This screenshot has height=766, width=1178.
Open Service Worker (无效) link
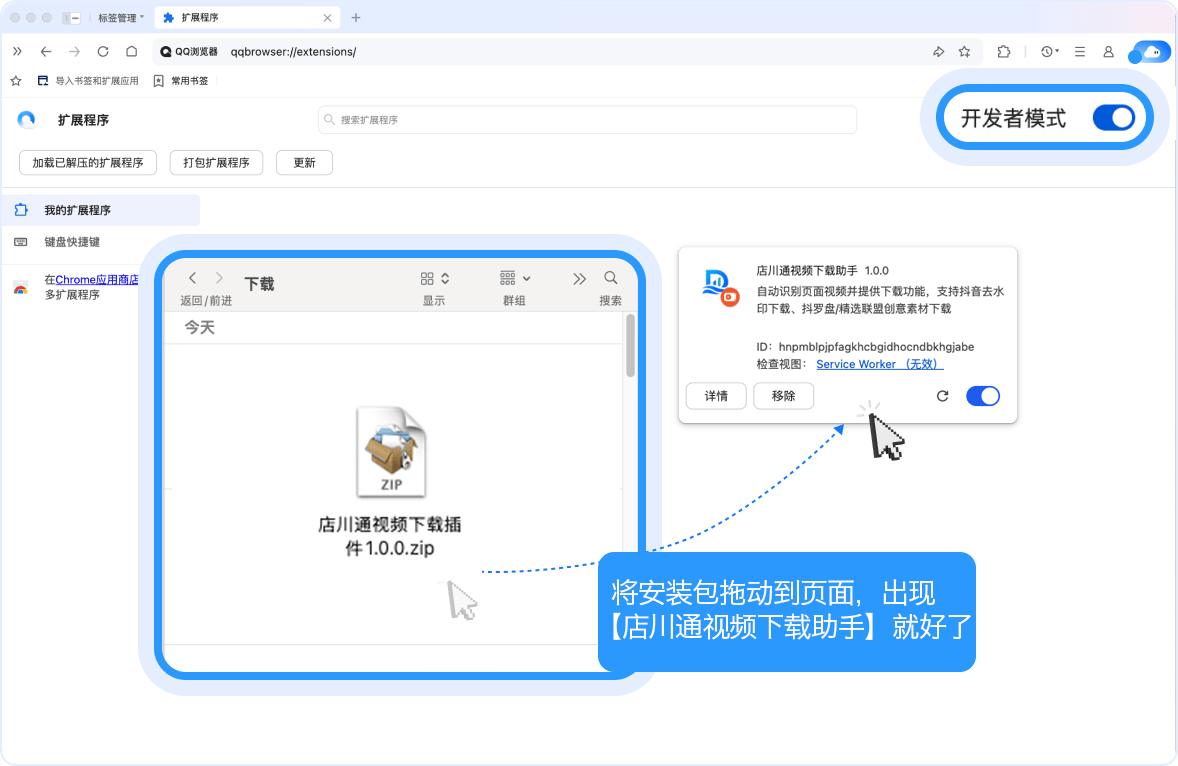pyautogui.click(x=879, y=364)
